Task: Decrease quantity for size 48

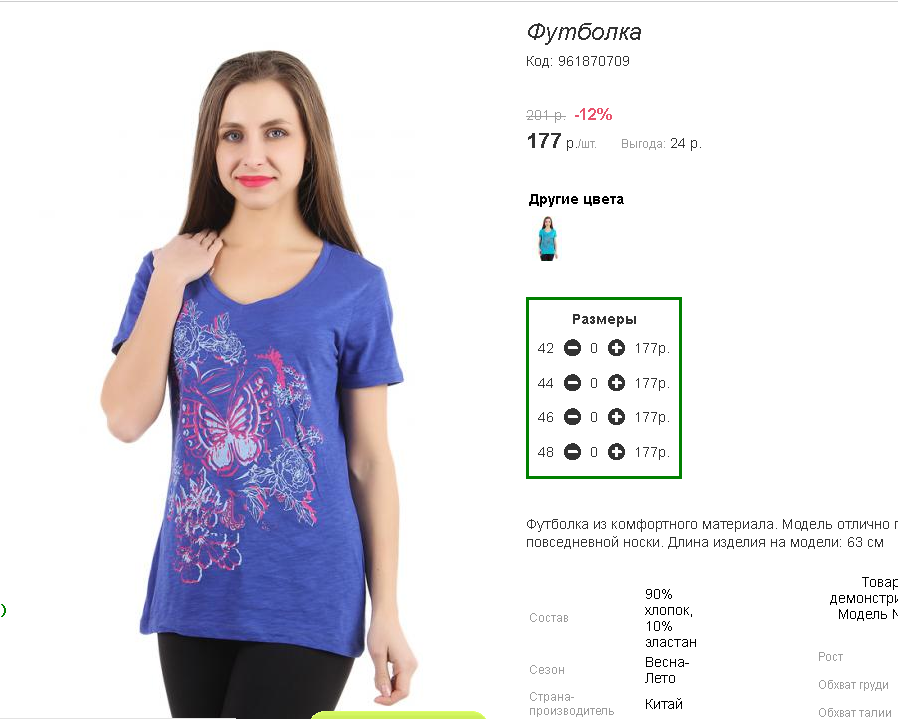Action: coord(572,452)
